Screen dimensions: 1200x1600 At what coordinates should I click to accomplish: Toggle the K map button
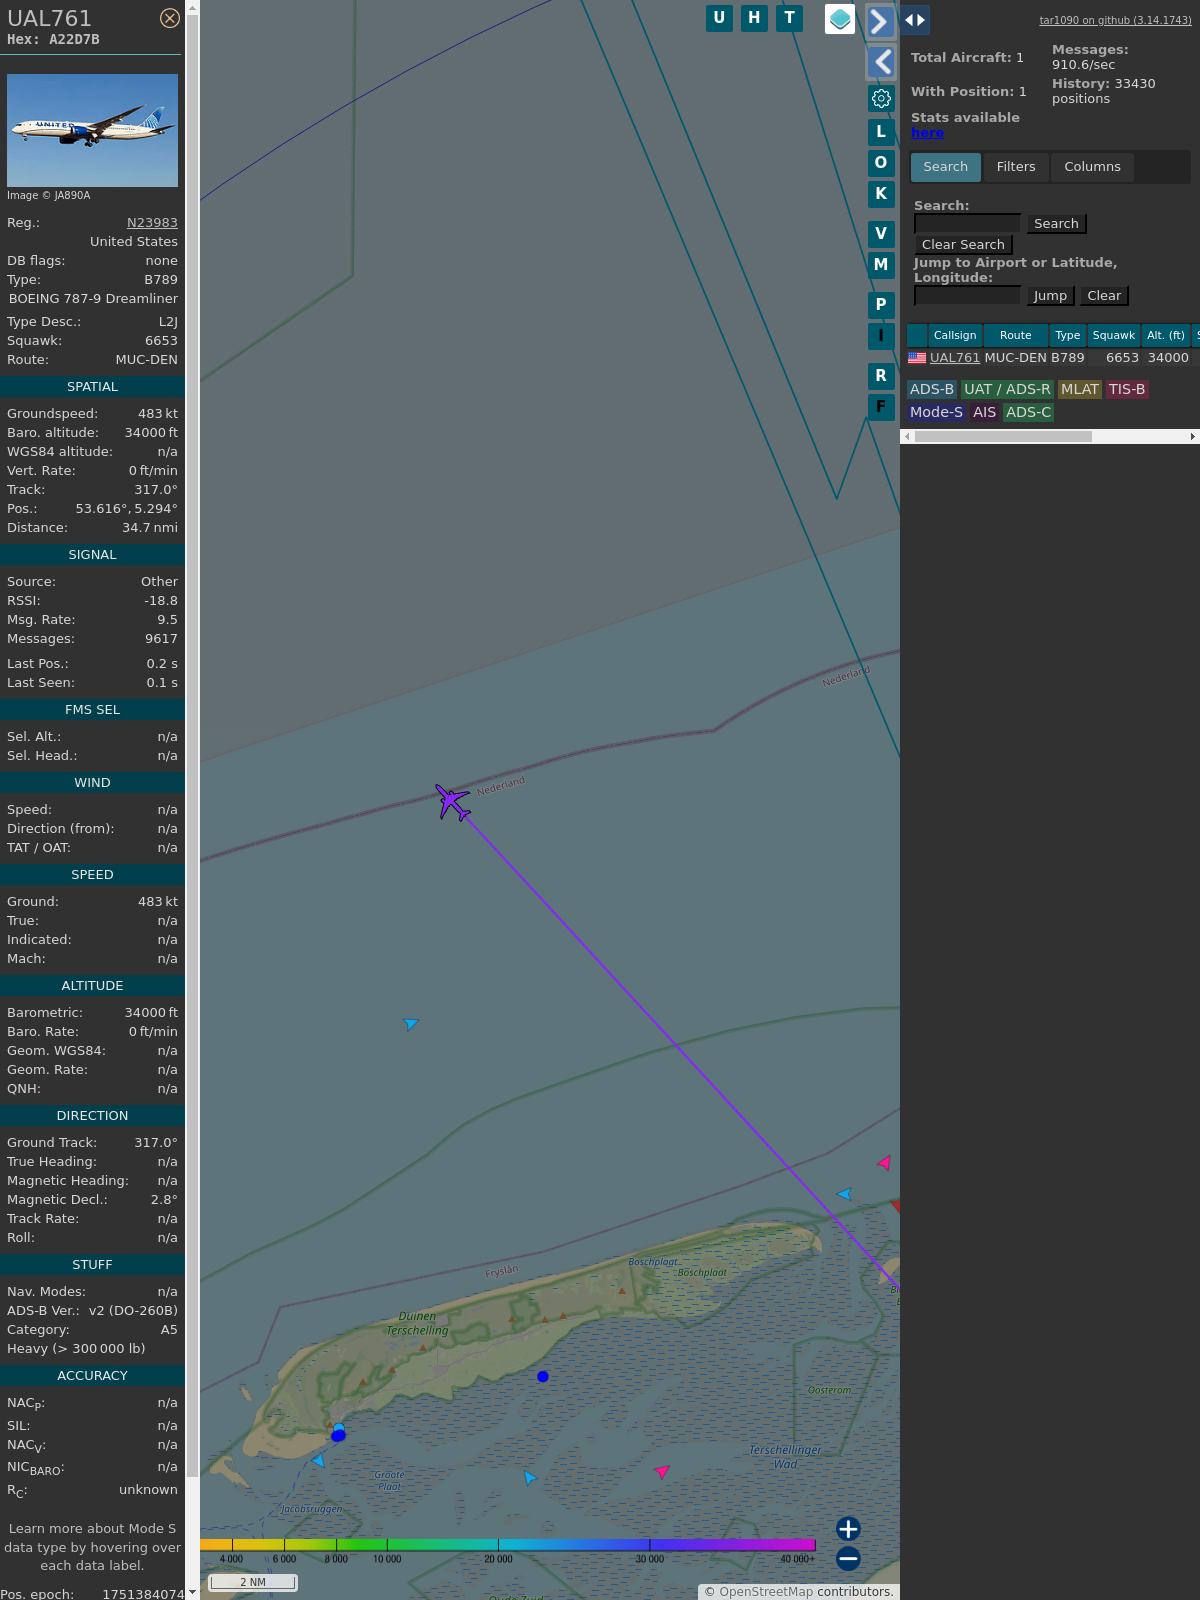(x=881, y=194)
